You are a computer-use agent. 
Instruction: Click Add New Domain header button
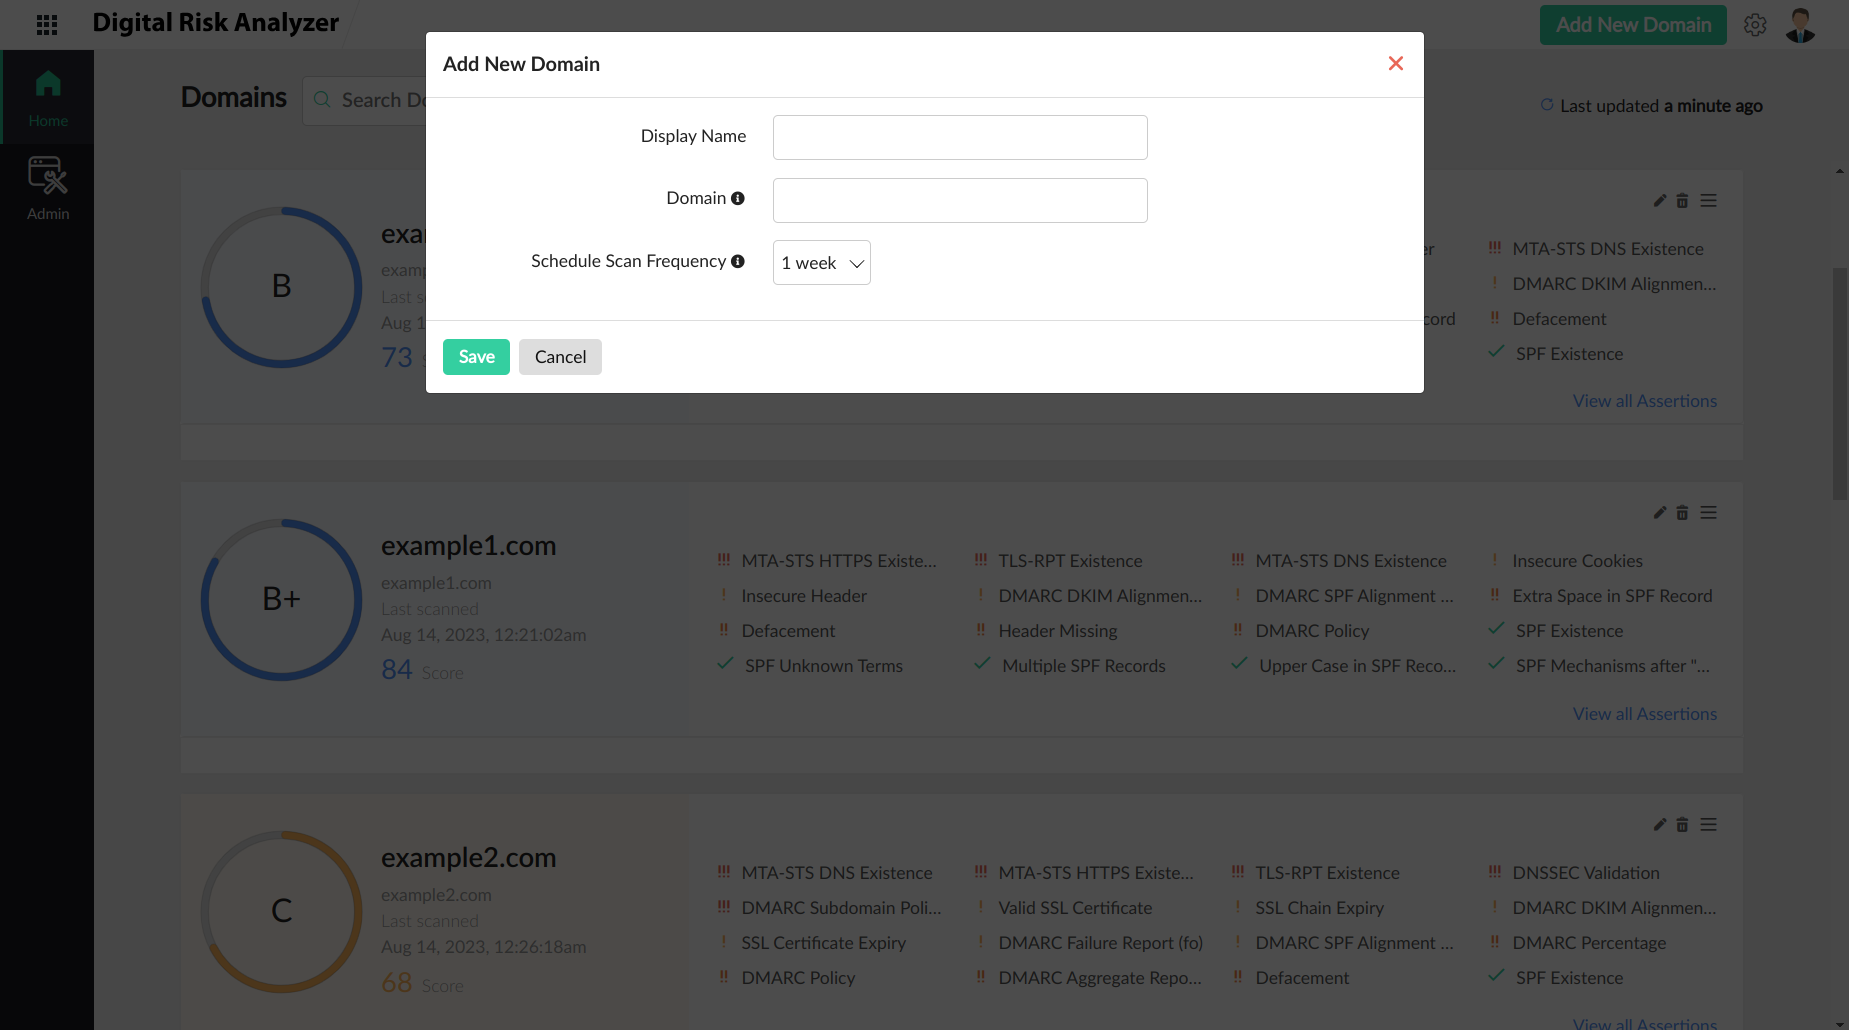pos(1633,25)
